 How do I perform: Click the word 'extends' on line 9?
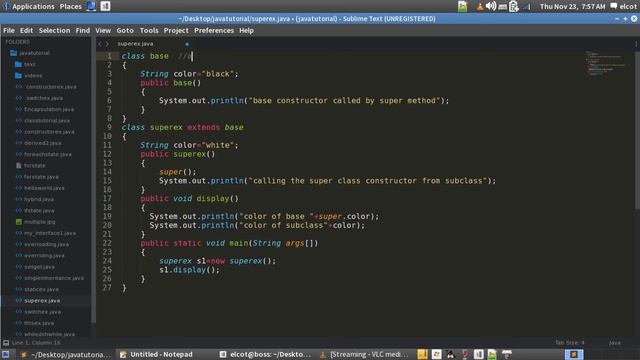pyautogui.click(x=203, y=127)
